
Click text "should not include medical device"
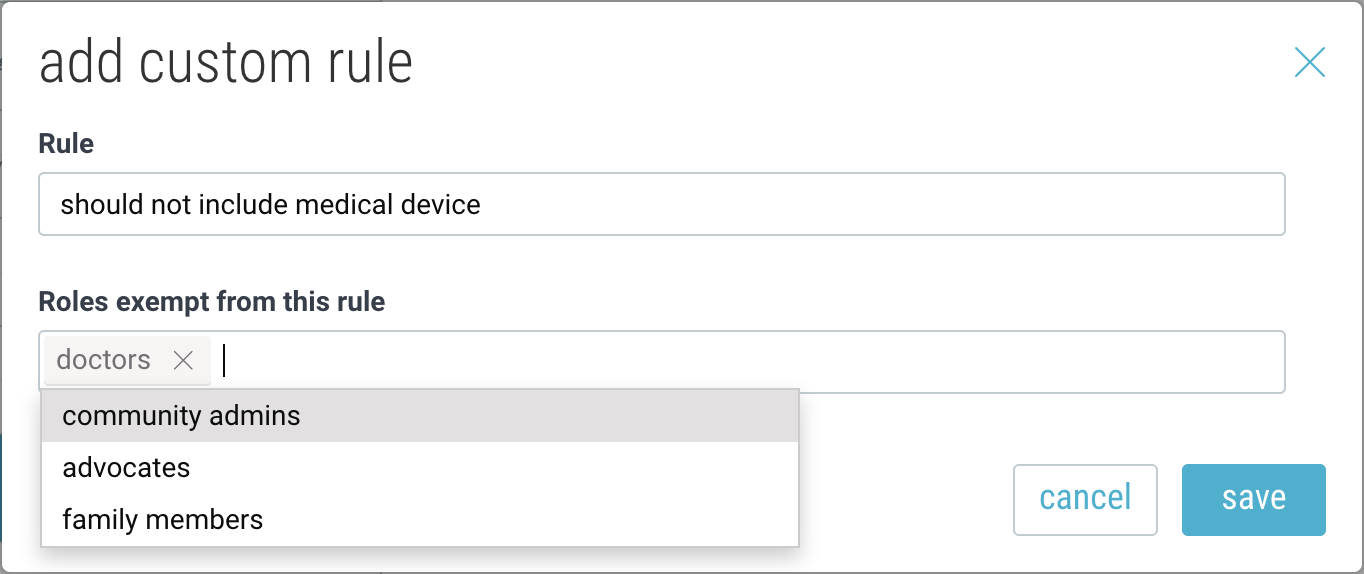click(270, 205)
